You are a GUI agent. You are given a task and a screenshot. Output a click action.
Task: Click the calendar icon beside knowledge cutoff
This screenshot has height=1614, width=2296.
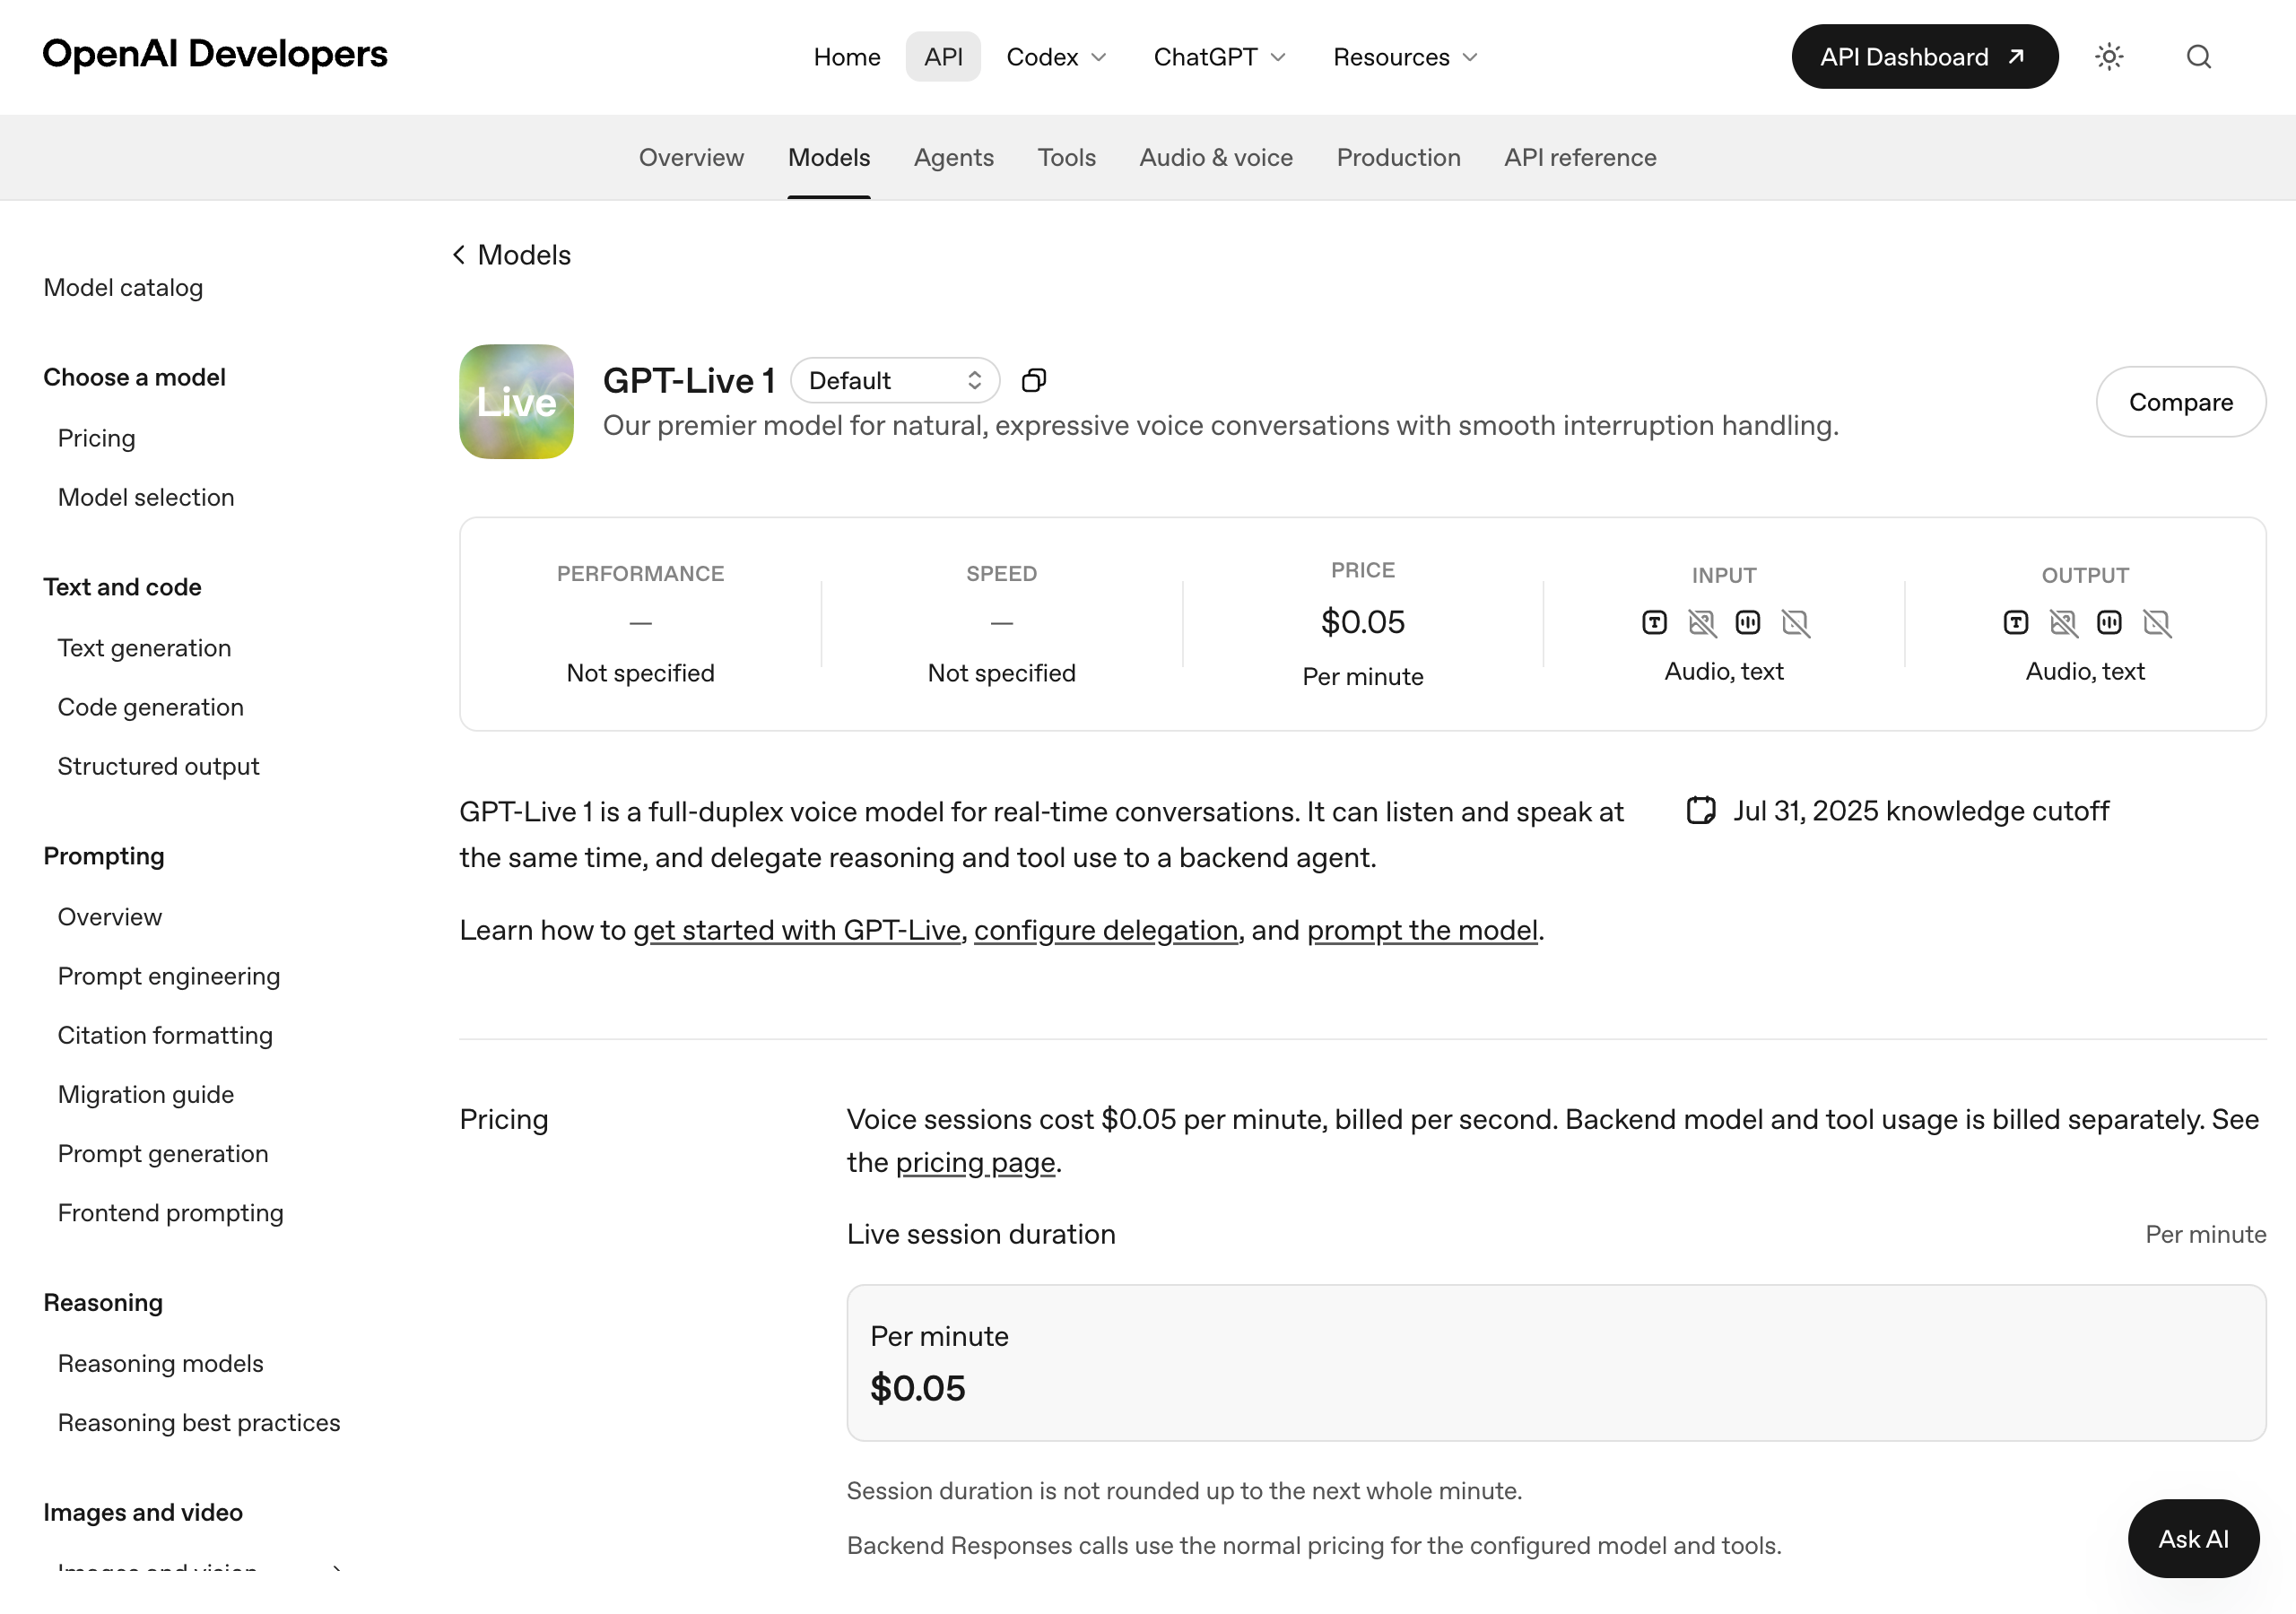tap(1701, 810)
